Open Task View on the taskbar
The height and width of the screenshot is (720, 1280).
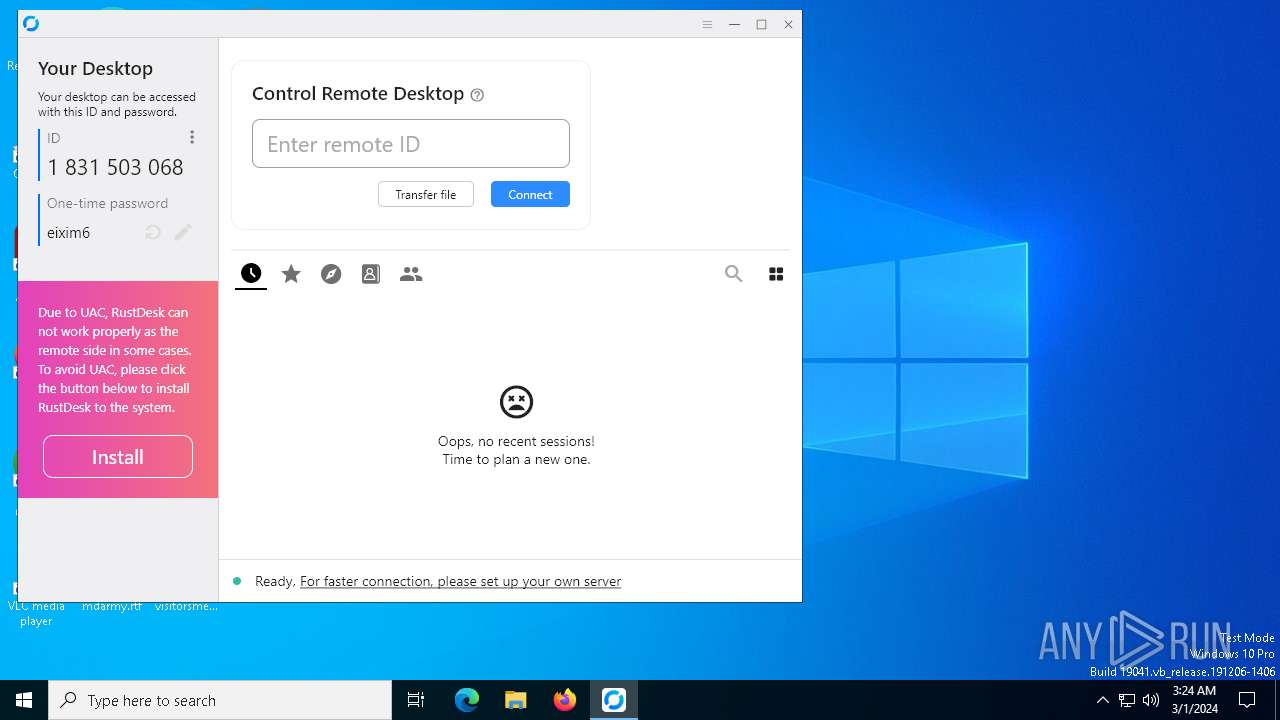[416, 700]
